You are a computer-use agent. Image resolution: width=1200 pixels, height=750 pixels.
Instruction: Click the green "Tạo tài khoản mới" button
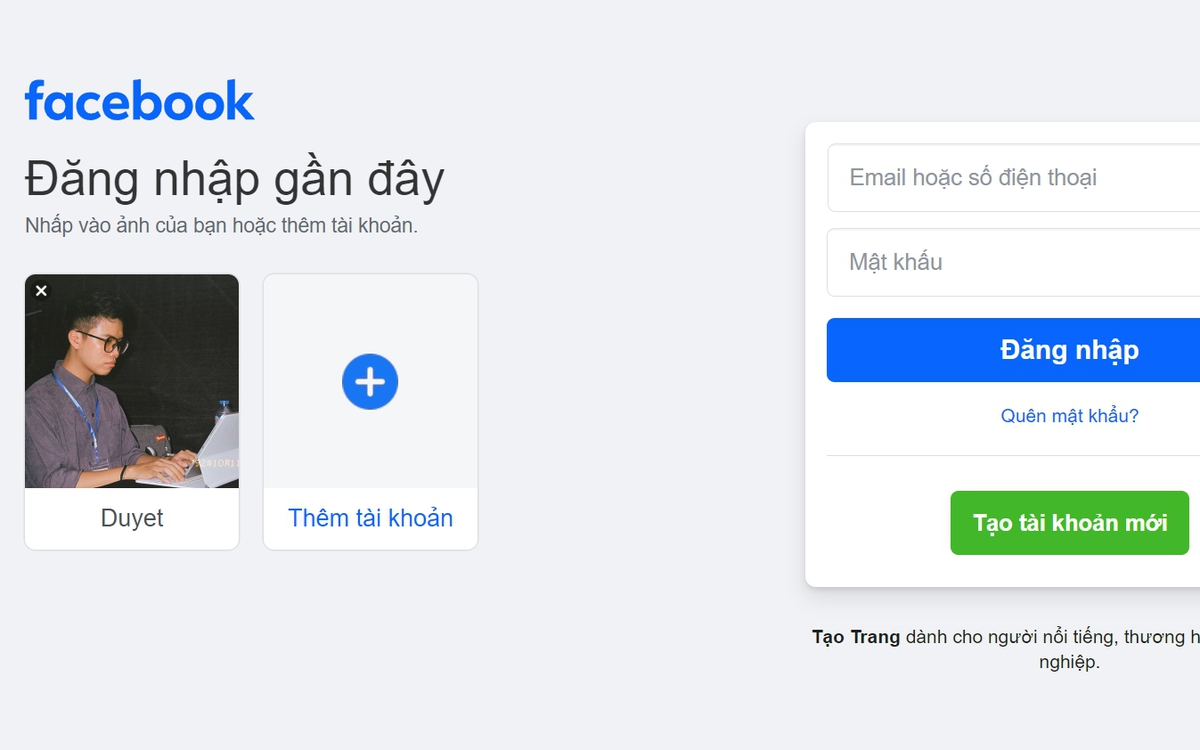[x=1069, y=523]
